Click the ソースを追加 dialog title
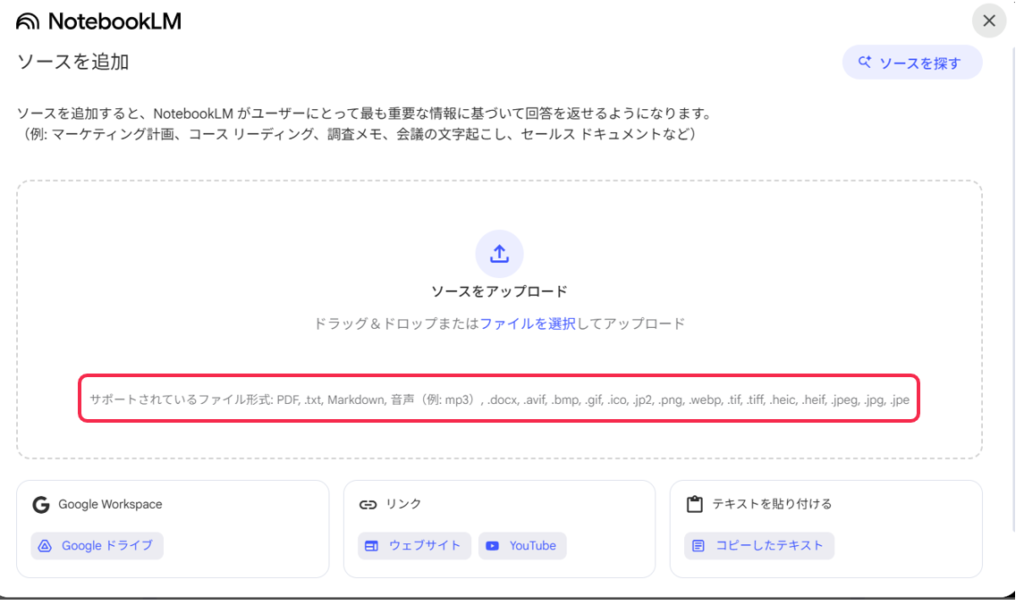The width and height of the screenshot is (1024, 605). pyautogui.click(x=73, y=62)
